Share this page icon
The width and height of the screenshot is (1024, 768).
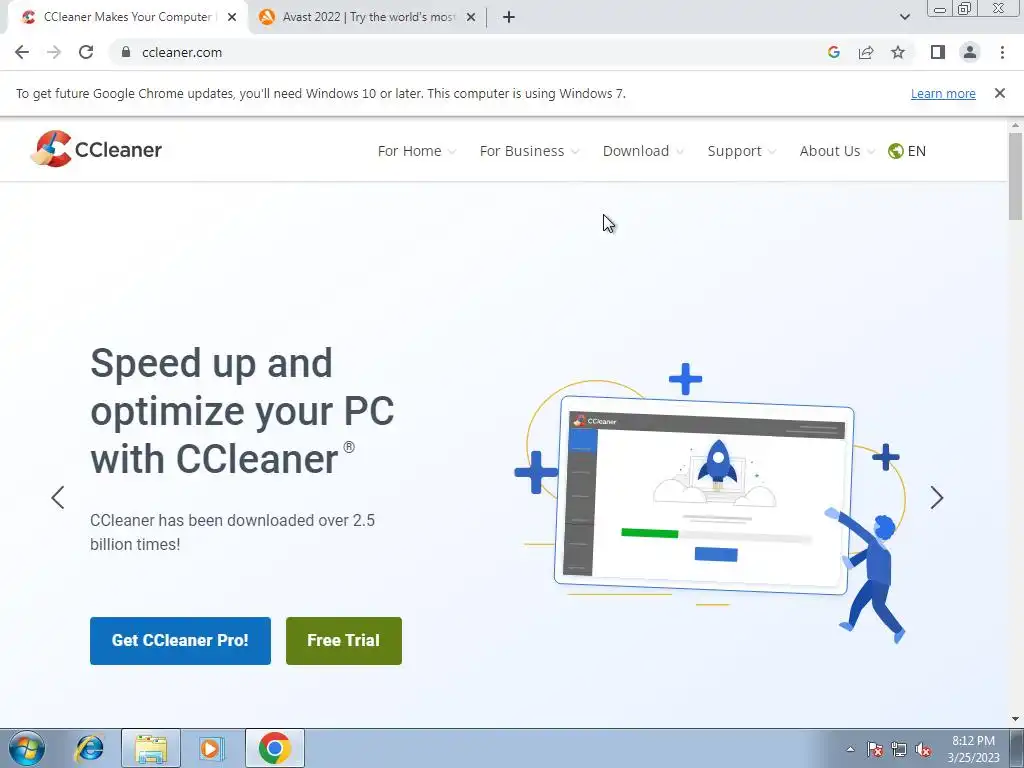click(x=866, y=52)
